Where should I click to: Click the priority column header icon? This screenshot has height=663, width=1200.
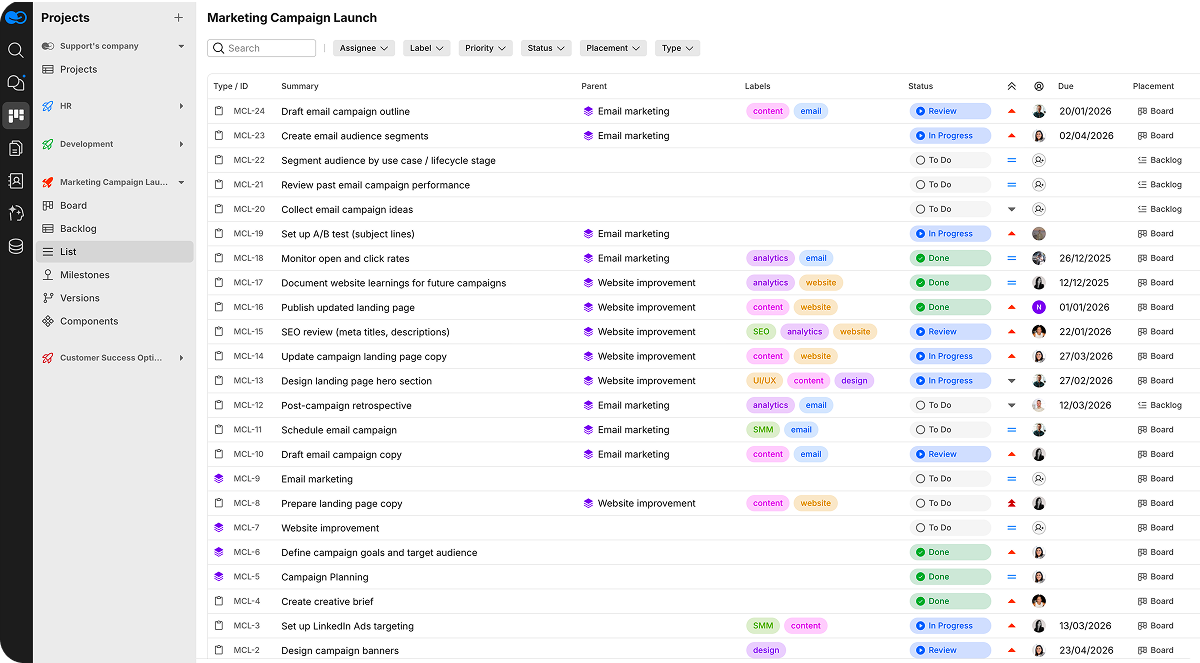(1011, 86)
